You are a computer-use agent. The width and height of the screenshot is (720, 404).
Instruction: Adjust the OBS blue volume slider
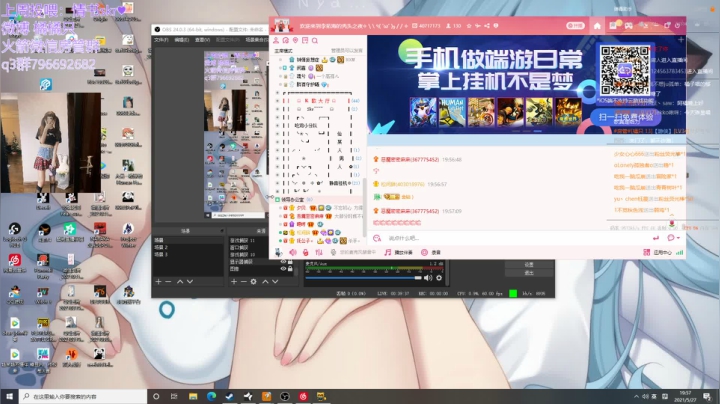pos(363,278)
